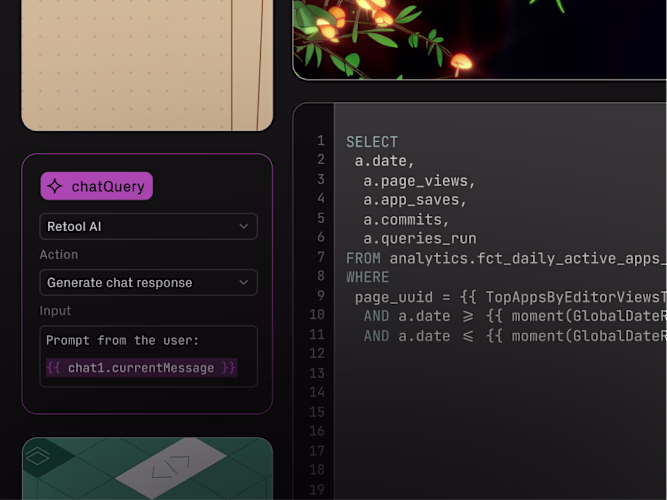
Task: Click the code brackets icon on green card
Action: (x=171, y=467)
